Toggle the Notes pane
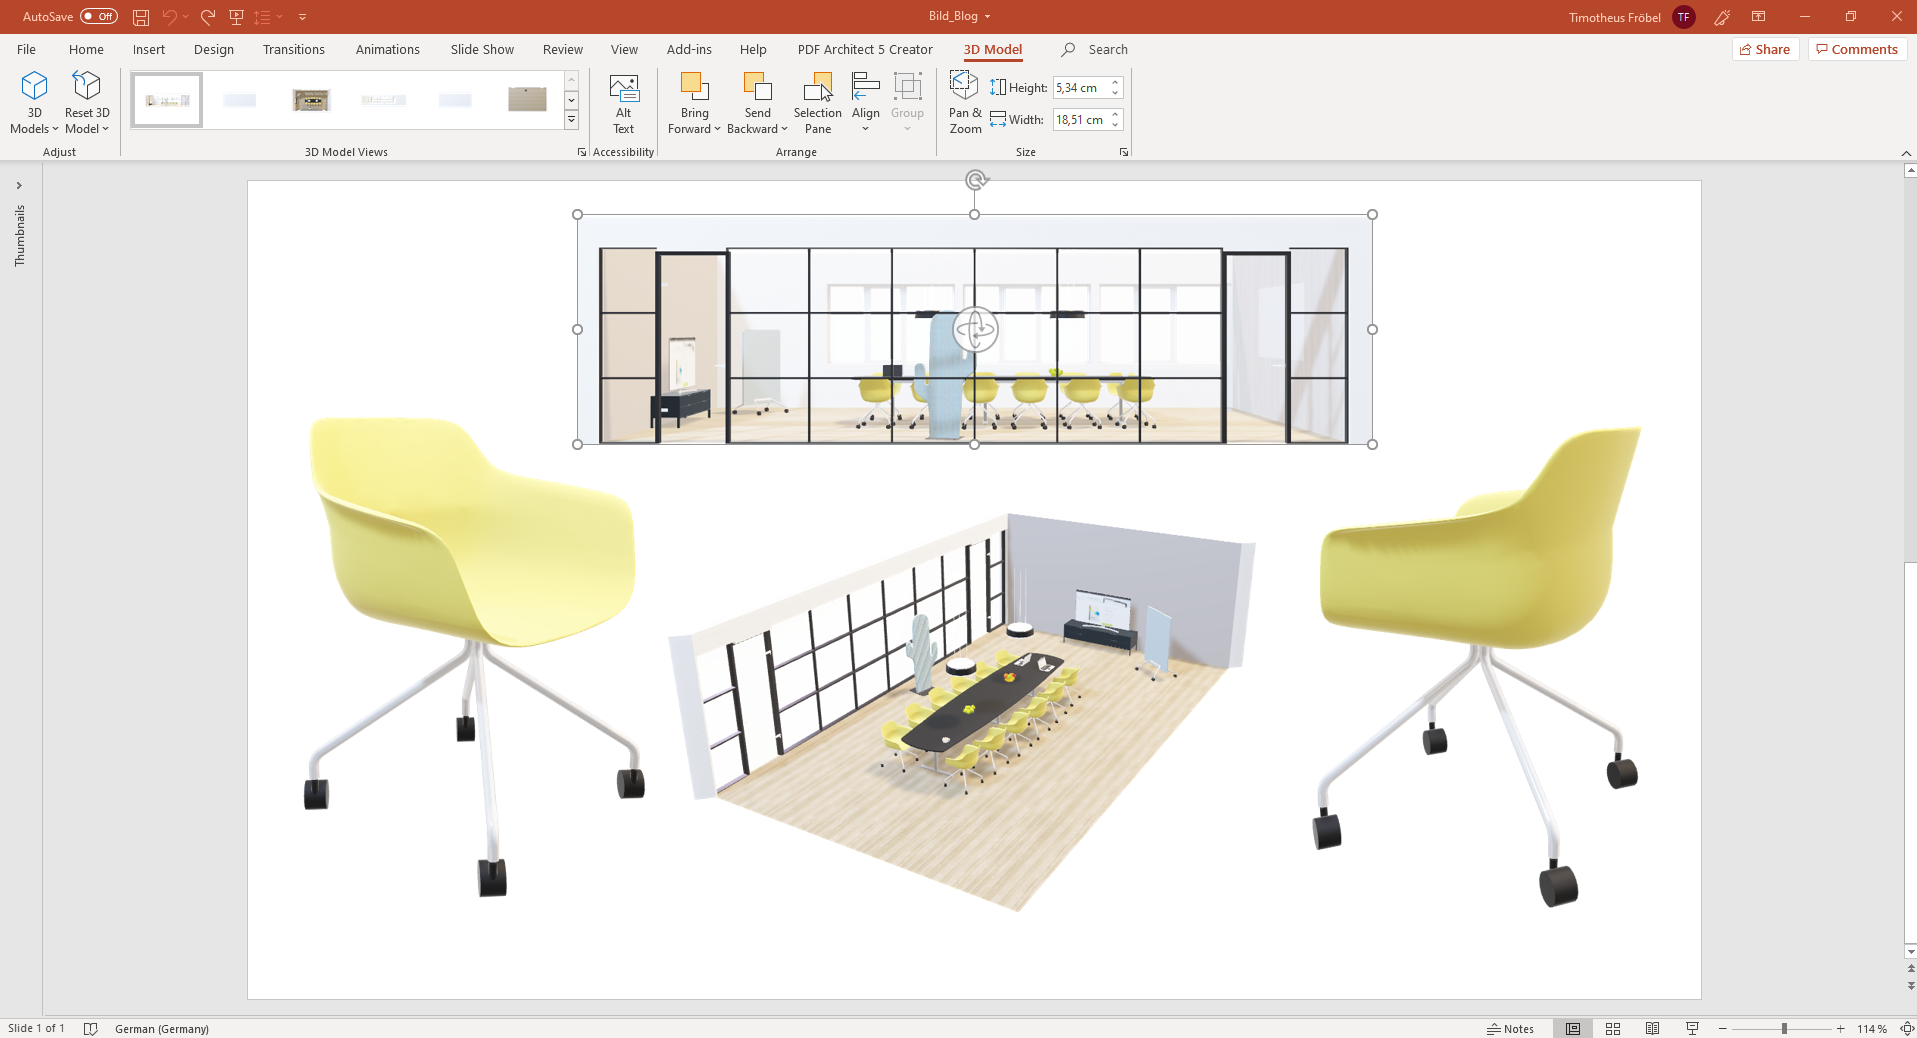This screenshot has width=1917, height=1038. click(x=1510, y=1028)
